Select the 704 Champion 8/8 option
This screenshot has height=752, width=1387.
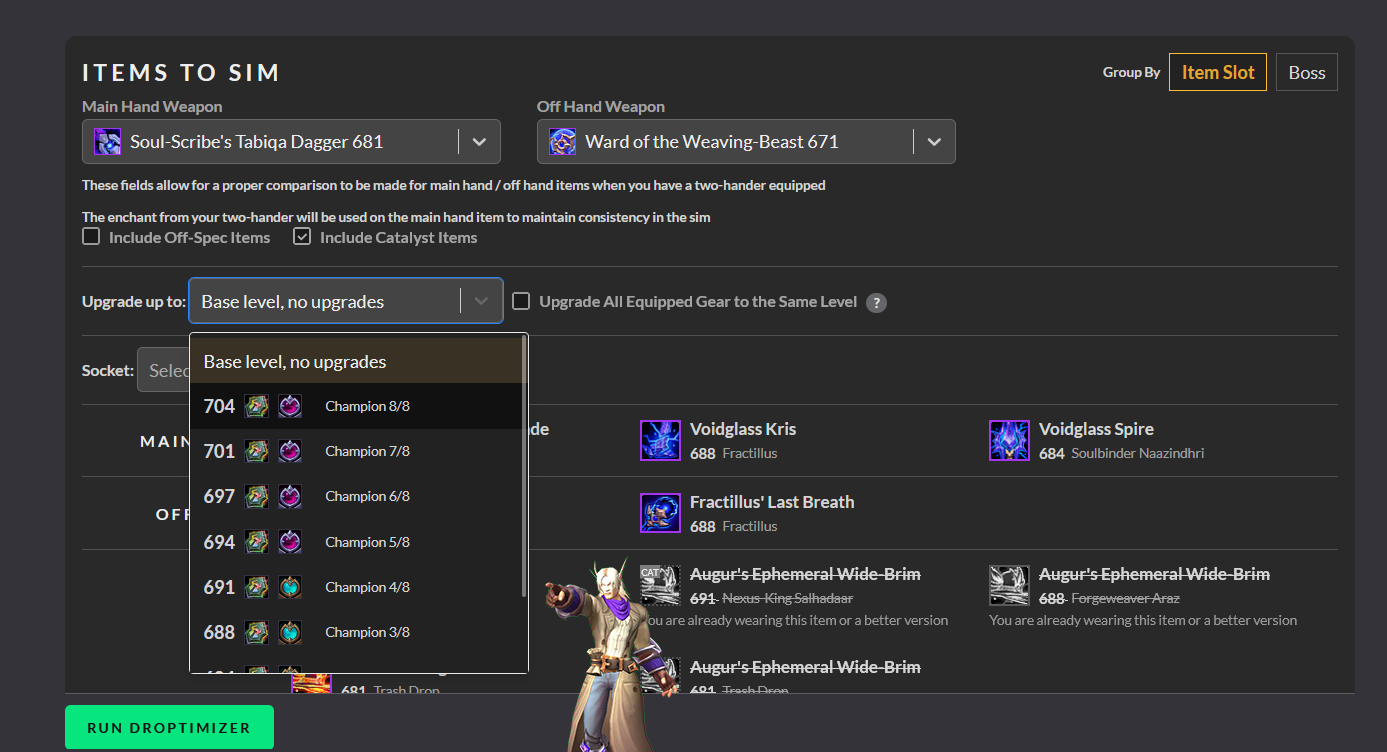357,406
